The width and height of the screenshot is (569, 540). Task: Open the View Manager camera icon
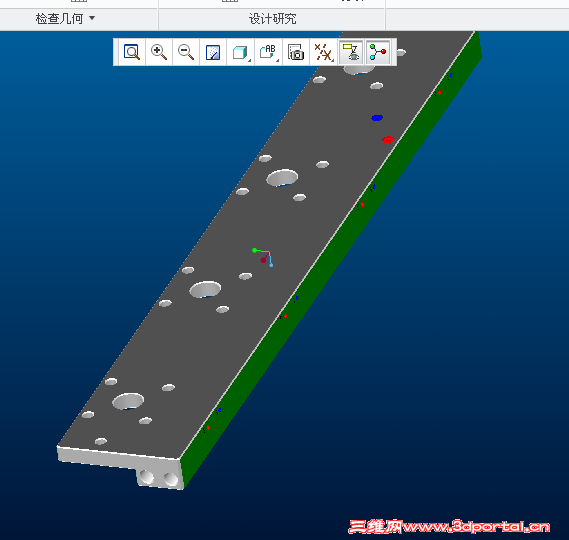pyautogui.click(x=296, y=52)
